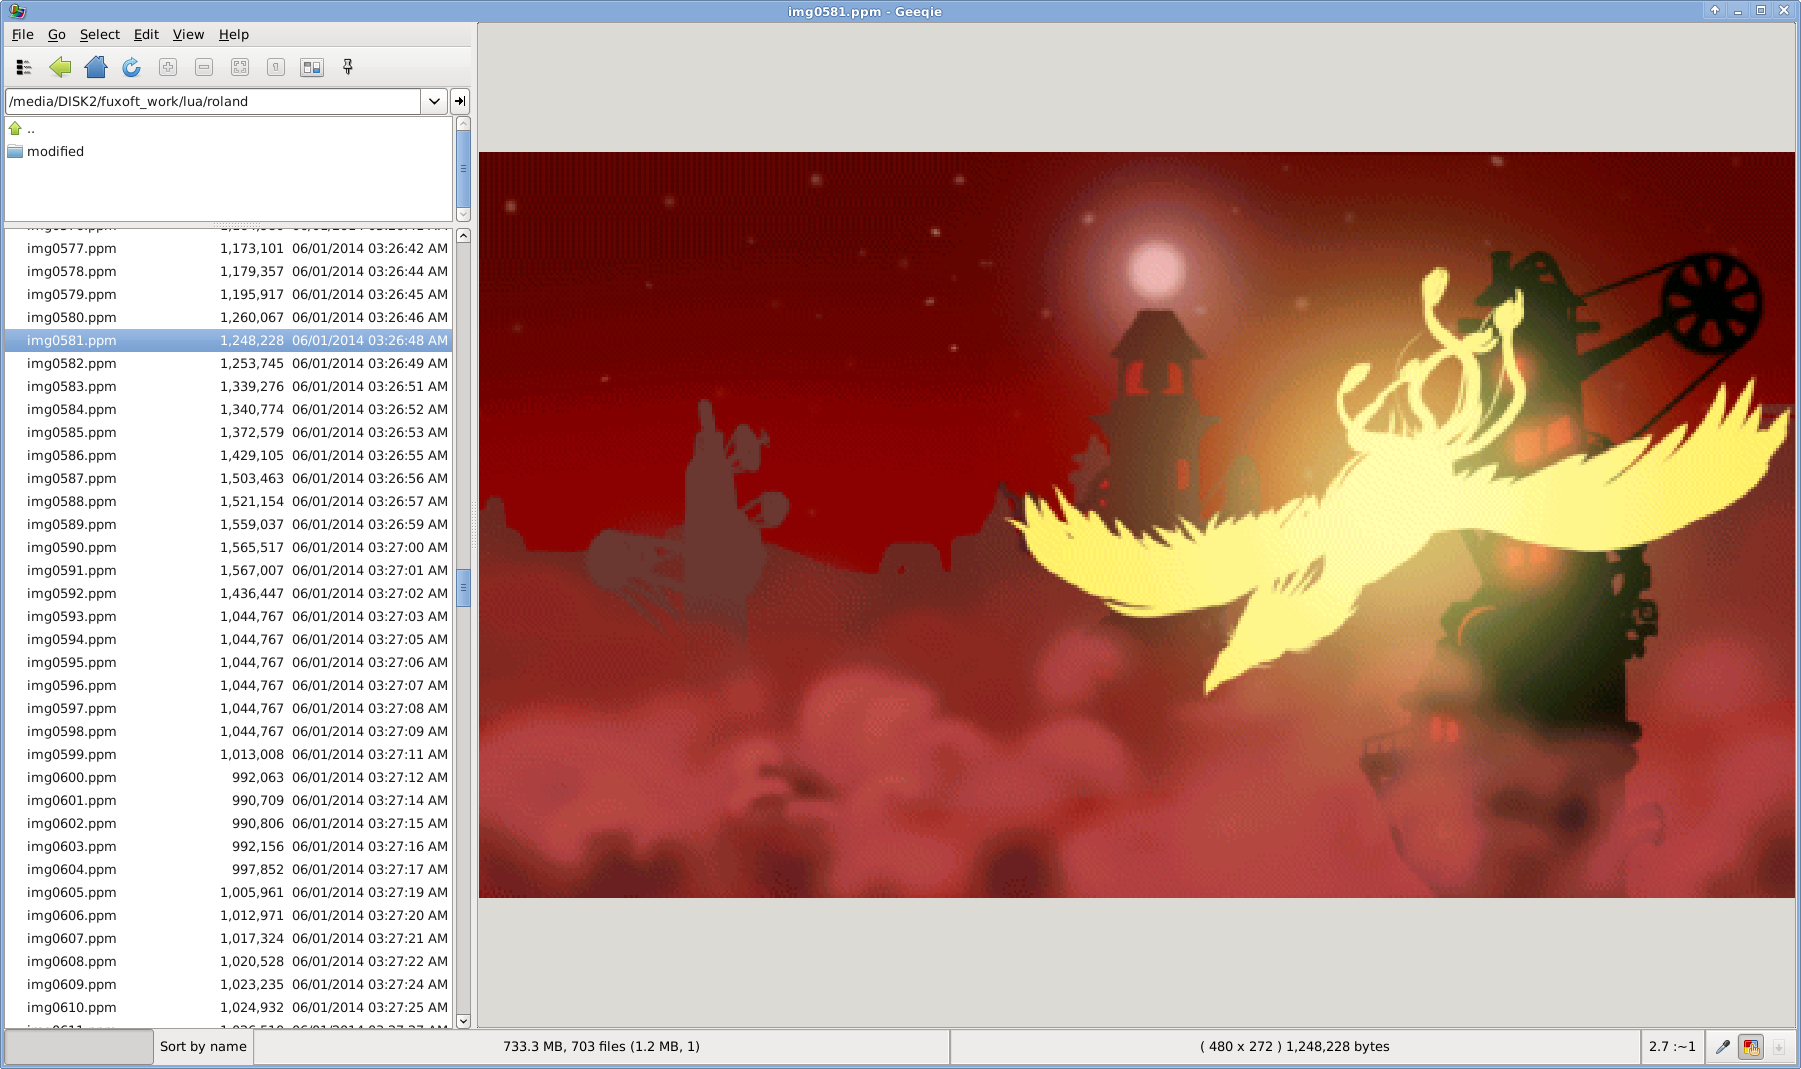The height and width of the screenshot is (1069, 1801).
Task: Click the zoom ratio '2.7 :~1' label
Action: [x=1672, y=1047]
